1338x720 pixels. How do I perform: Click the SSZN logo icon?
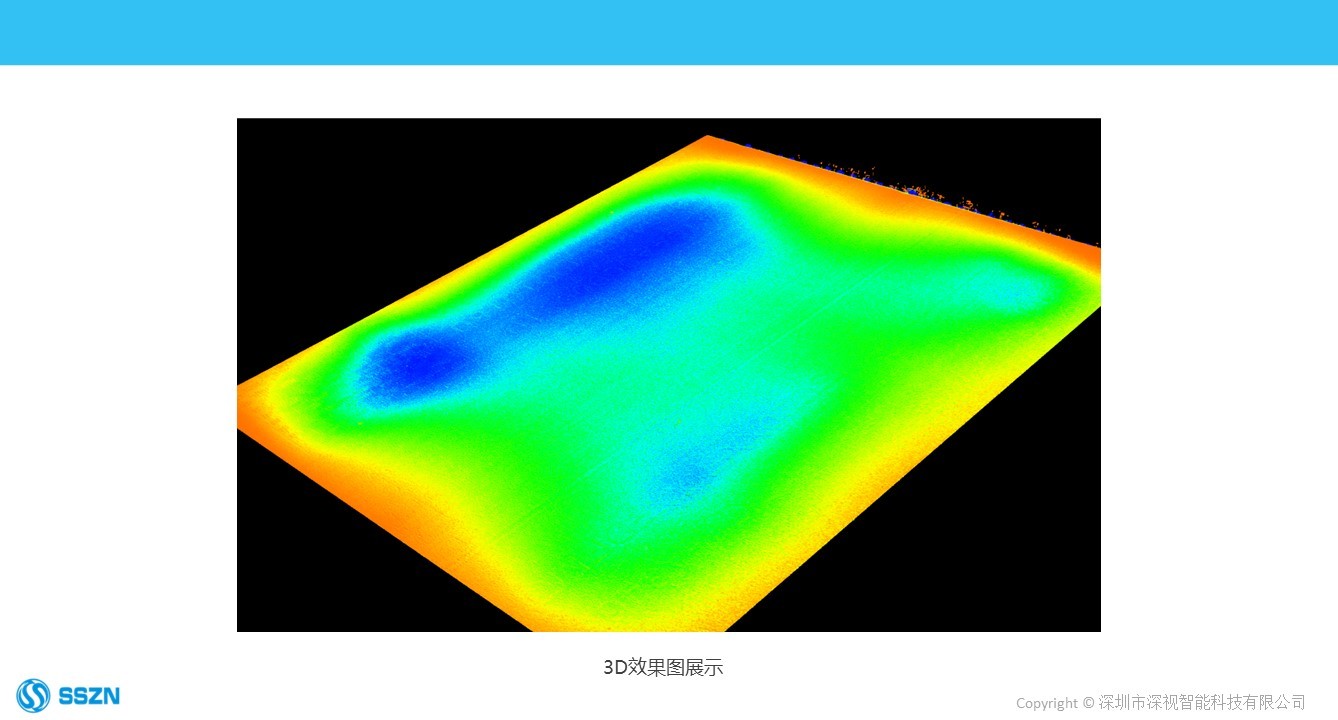(x=33, y=695)
